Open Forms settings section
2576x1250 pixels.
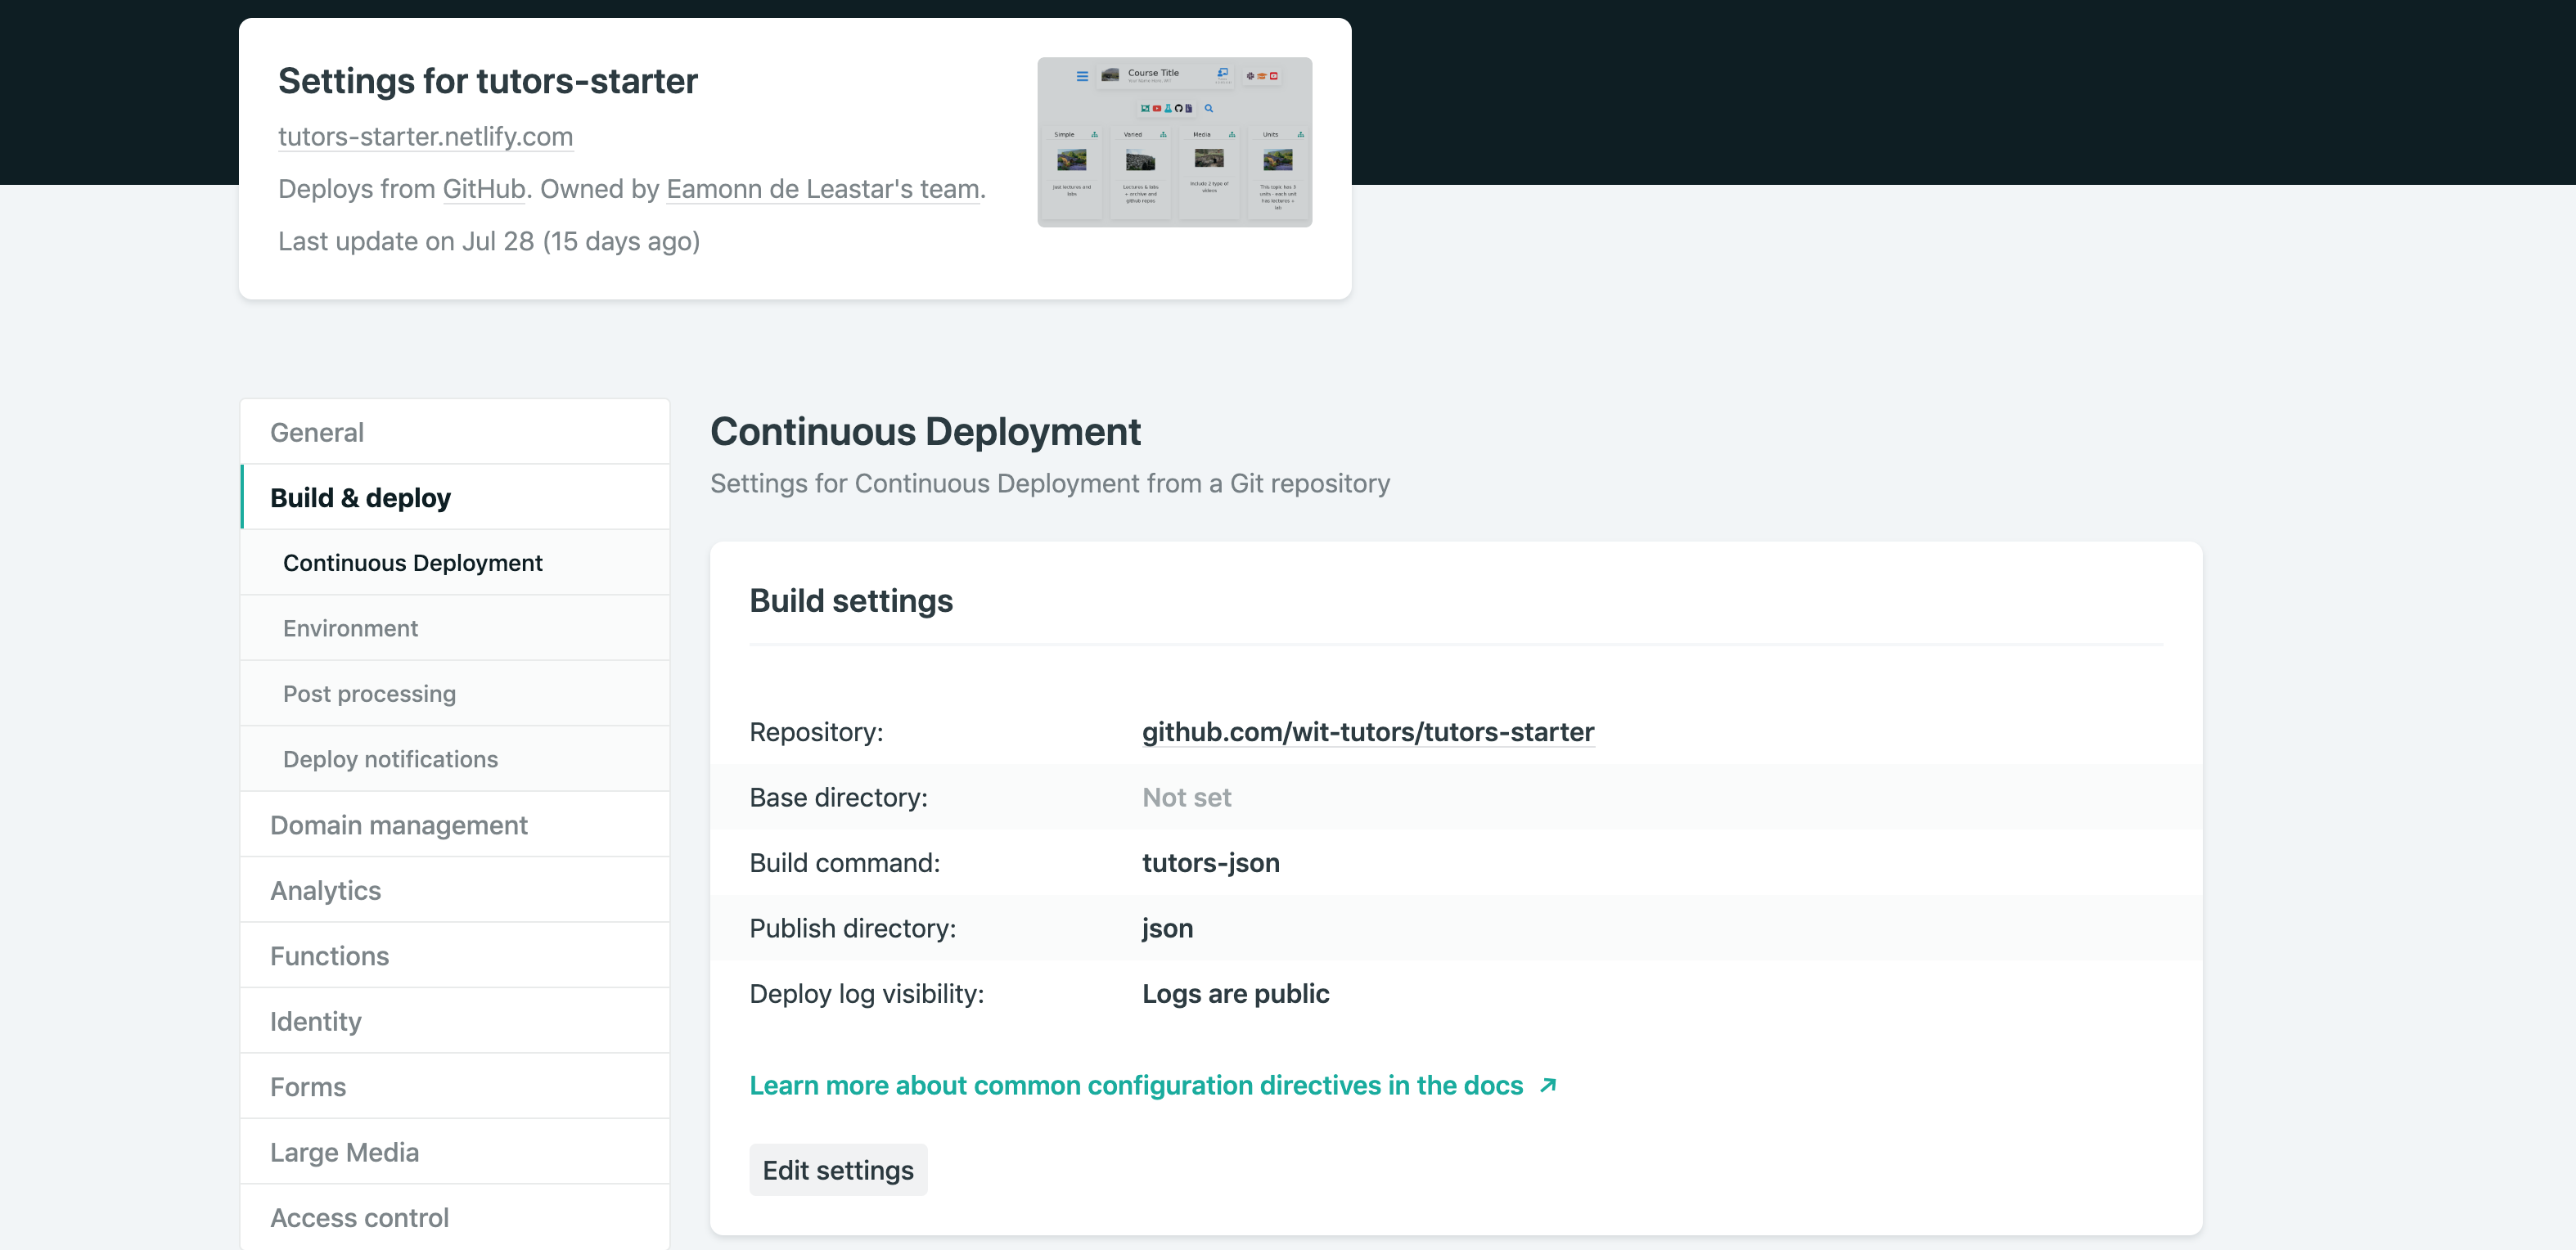[307, 1086]
